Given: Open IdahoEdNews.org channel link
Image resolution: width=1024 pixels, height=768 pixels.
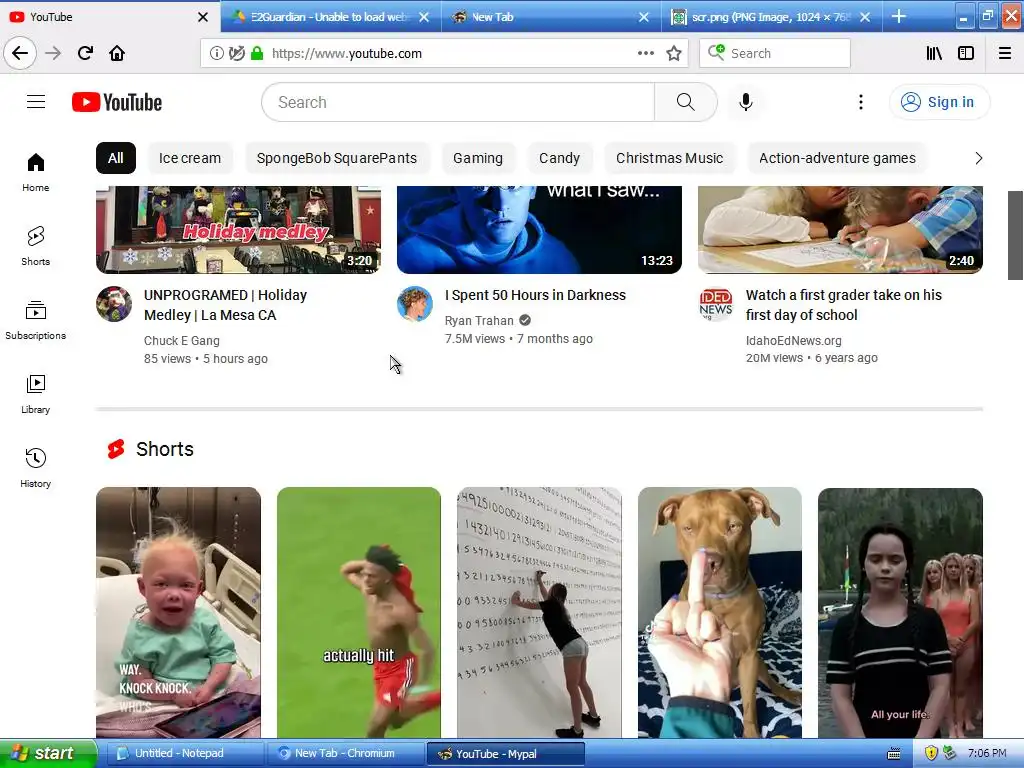Looking at the screenshot, I should [x=793, y=341].
